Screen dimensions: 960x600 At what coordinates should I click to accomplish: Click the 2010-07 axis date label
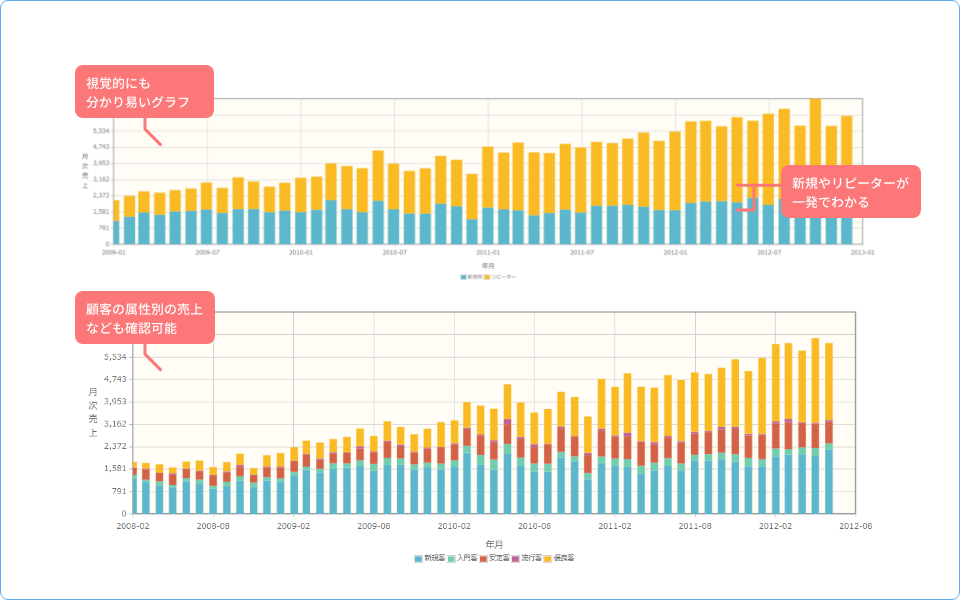click(394, 252)
